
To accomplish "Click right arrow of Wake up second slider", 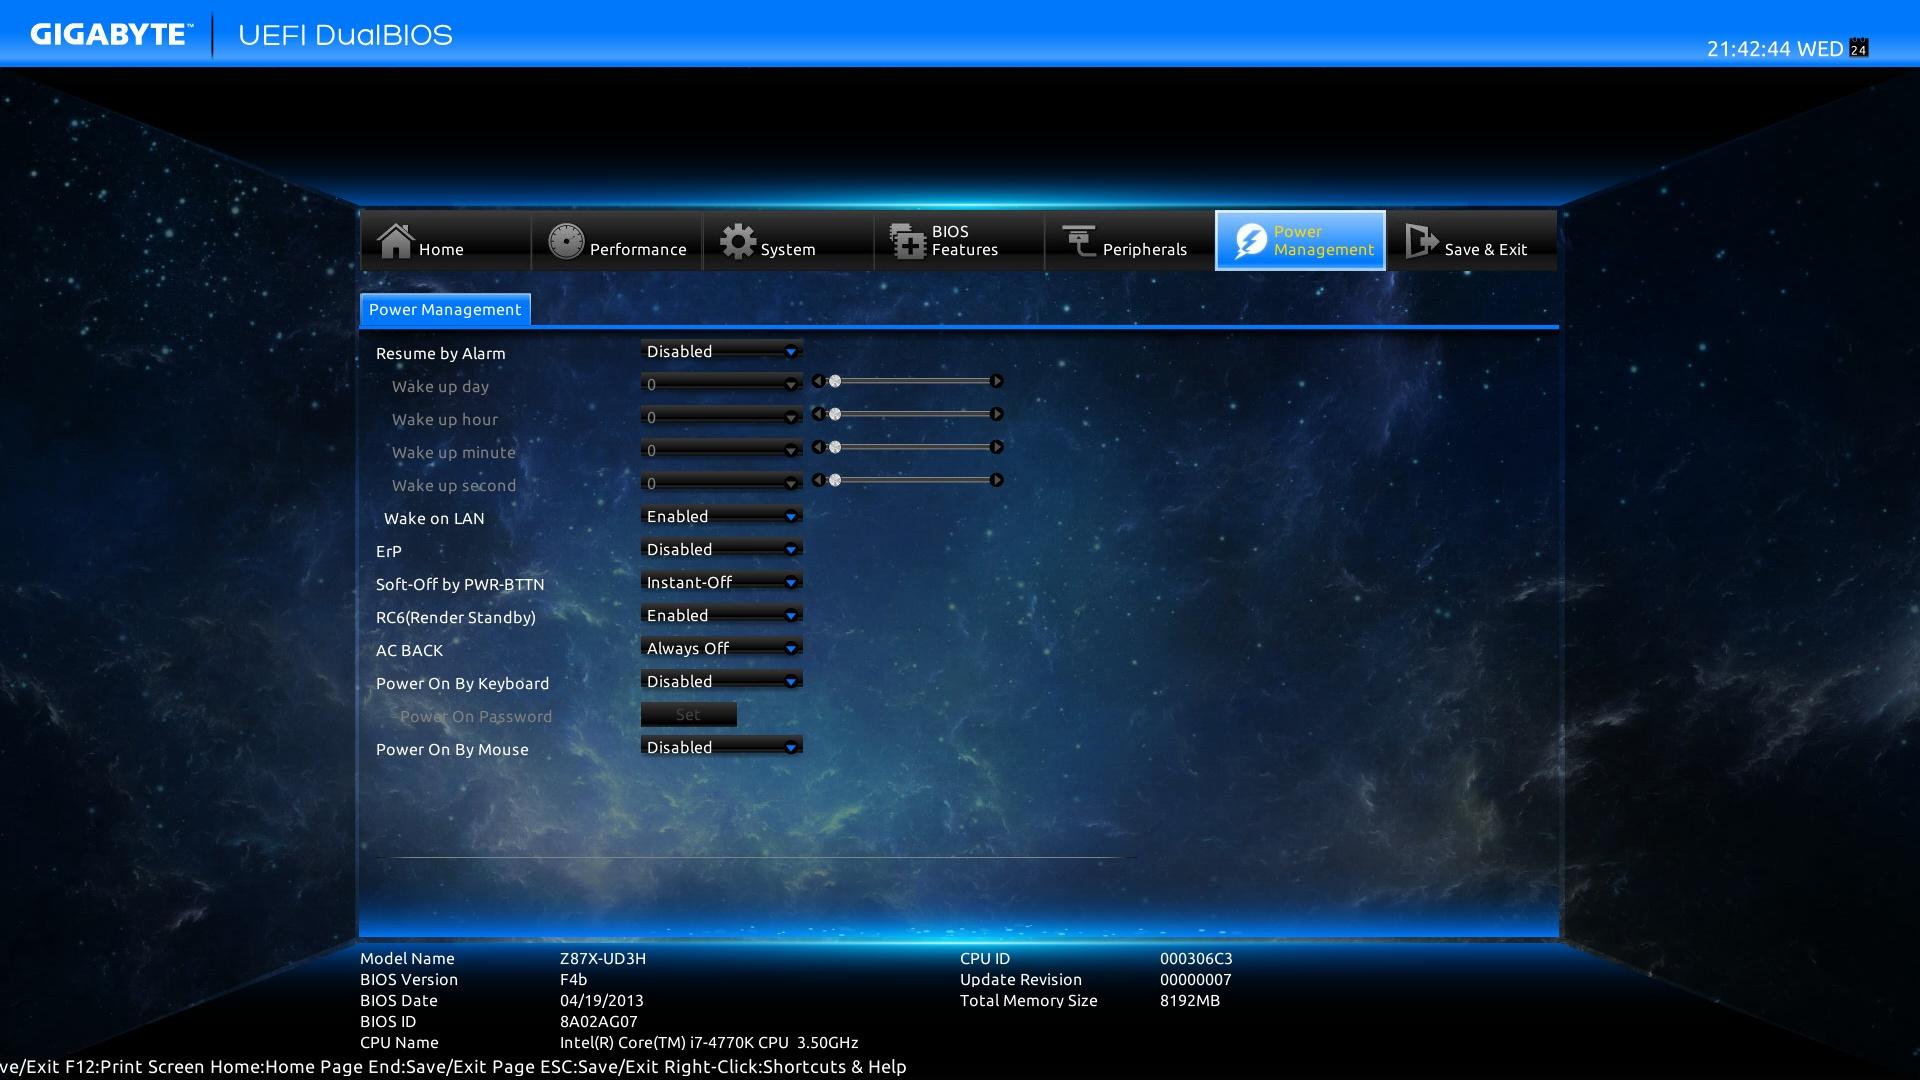I will pos(996,480).
